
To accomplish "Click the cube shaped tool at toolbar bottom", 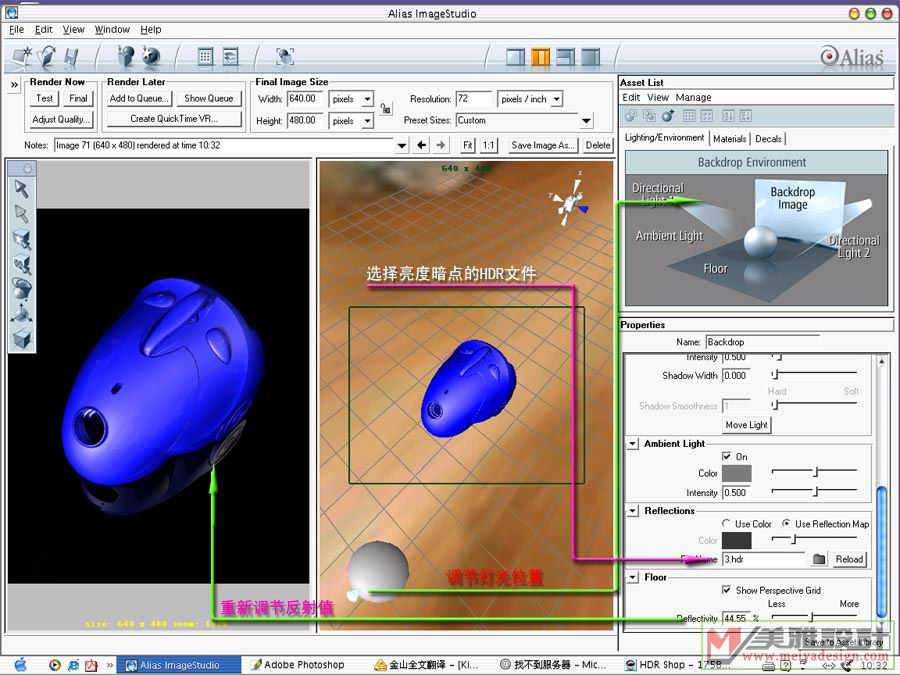I will click(22, 339).
